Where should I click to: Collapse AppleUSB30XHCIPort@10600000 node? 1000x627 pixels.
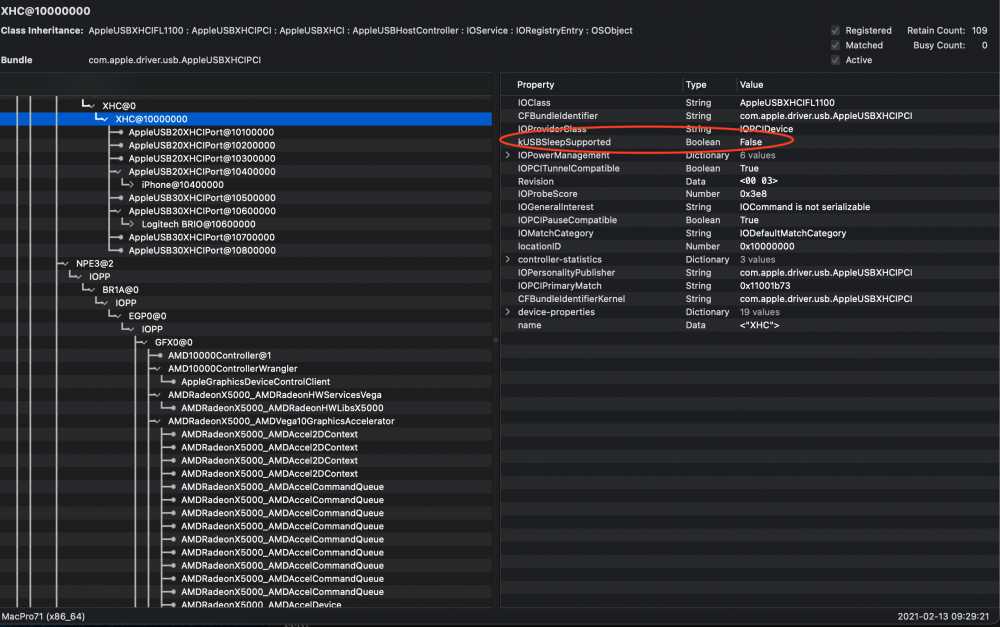click(117, 211)
